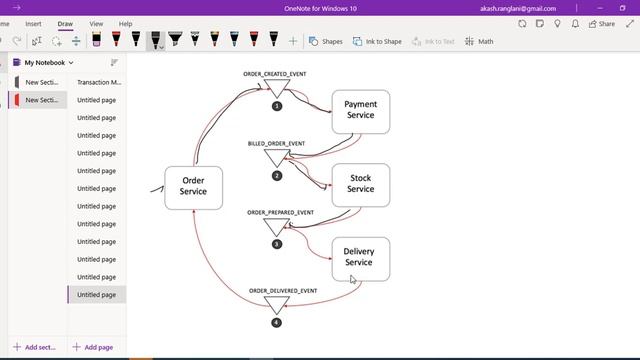Select the blue-banded pen
The height and width of the screenshot is (360, 640).
(x=234, y=39)
